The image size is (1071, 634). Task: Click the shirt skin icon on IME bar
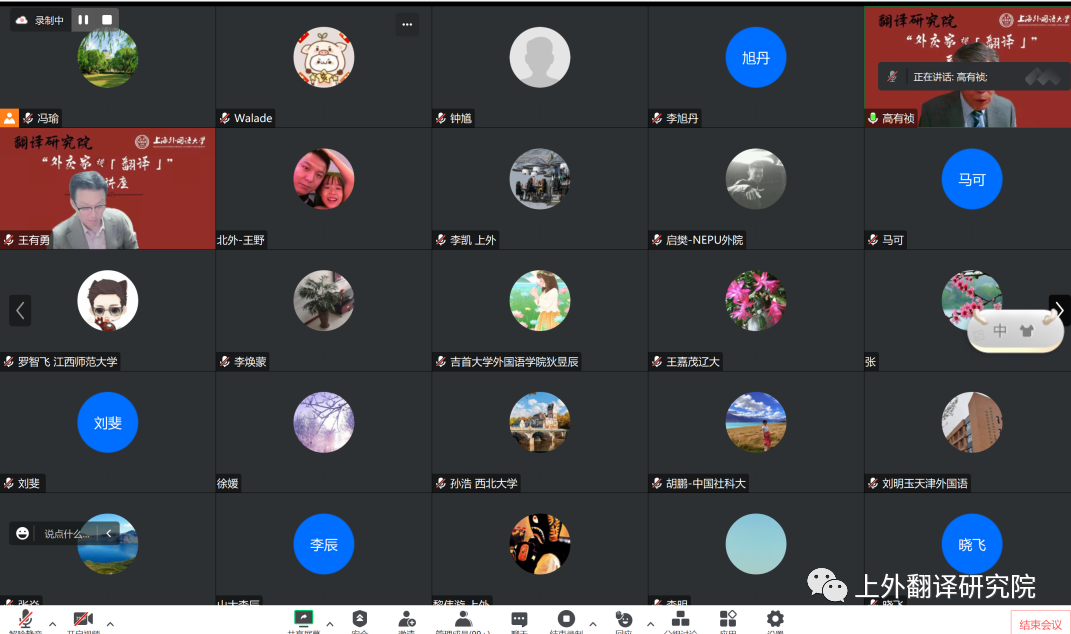(1027, 331)
